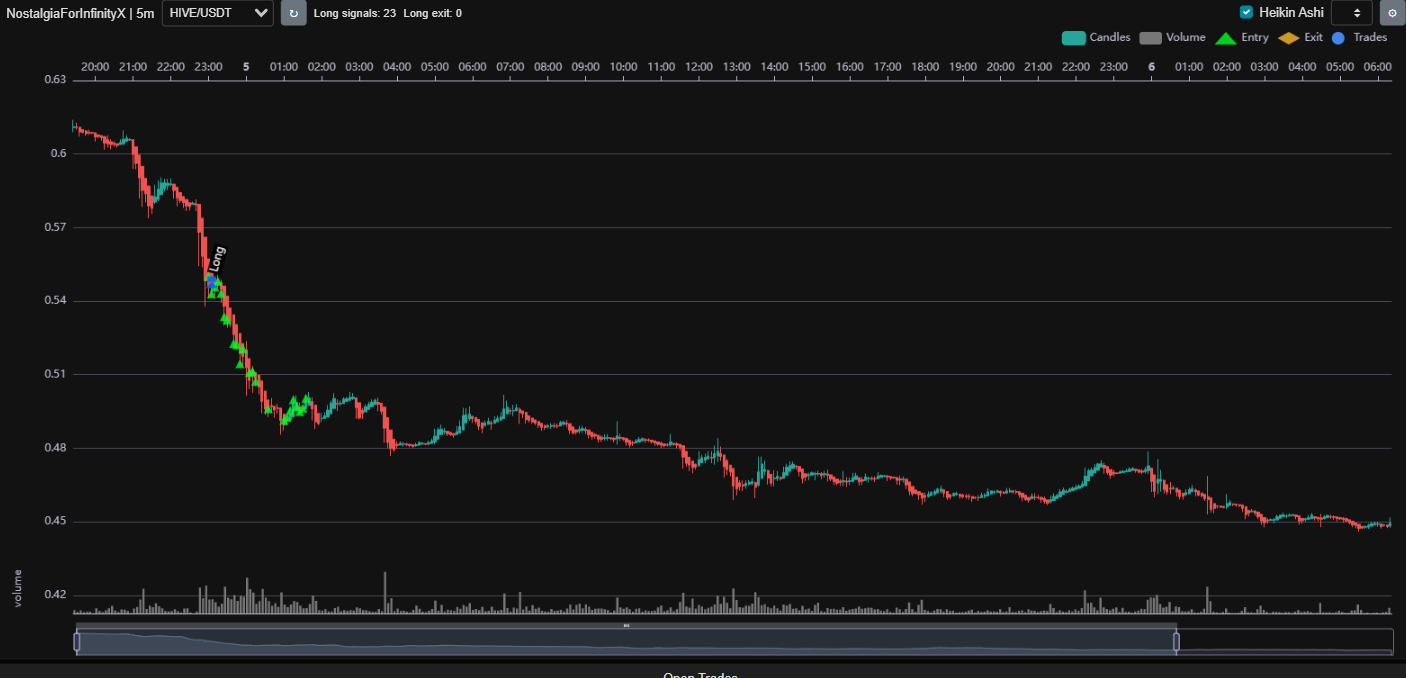Click the 'volume' axis label

17,588
